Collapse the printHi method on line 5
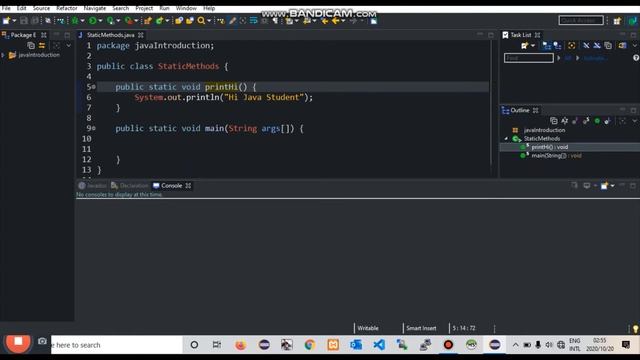Image resolution: width=640 pixels, height=360 pixels. 94,87
